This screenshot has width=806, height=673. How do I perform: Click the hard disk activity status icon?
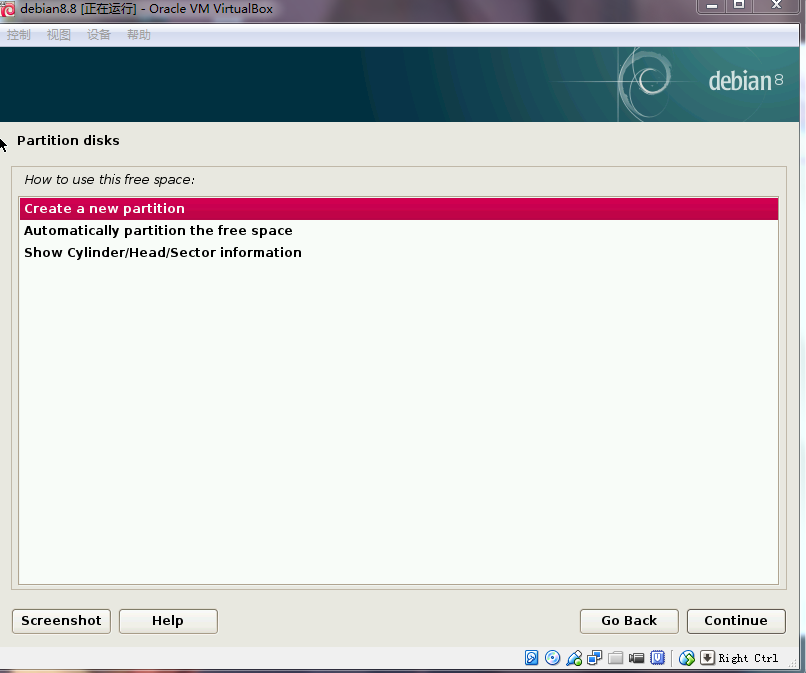[532, 657]
